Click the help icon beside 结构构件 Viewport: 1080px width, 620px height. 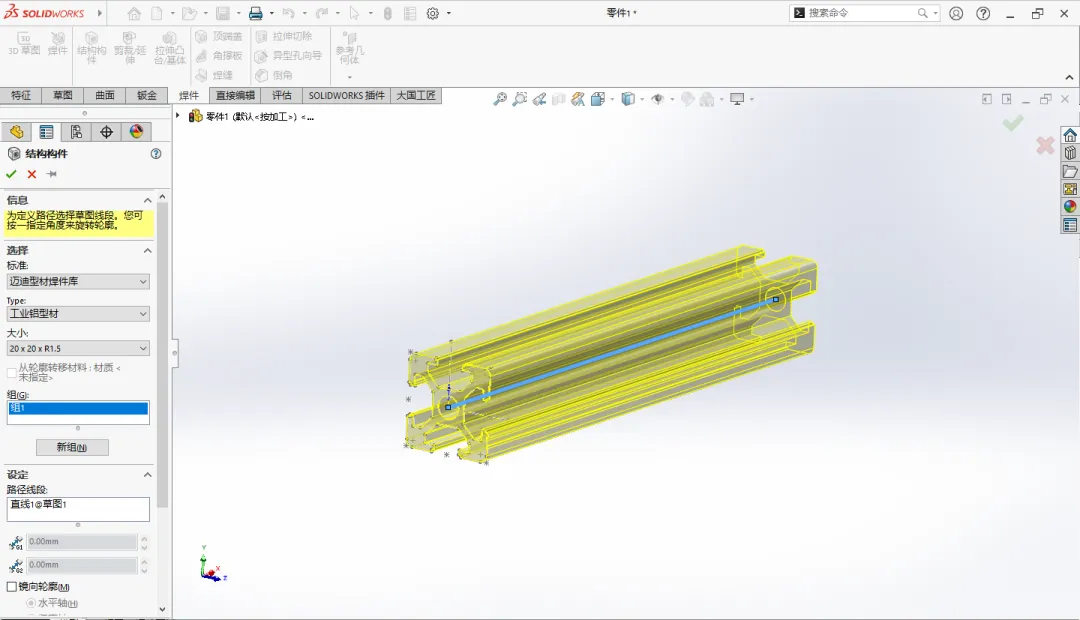click(x=156, y=154)
